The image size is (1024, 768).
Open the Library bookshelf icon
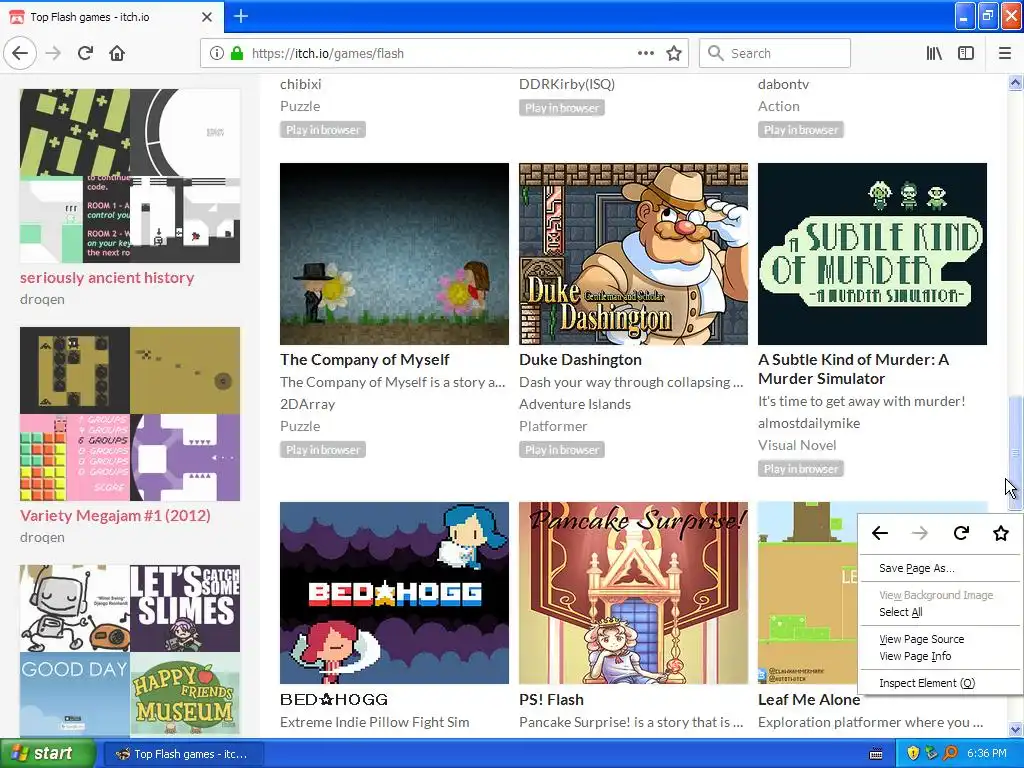tap(934, 53)
